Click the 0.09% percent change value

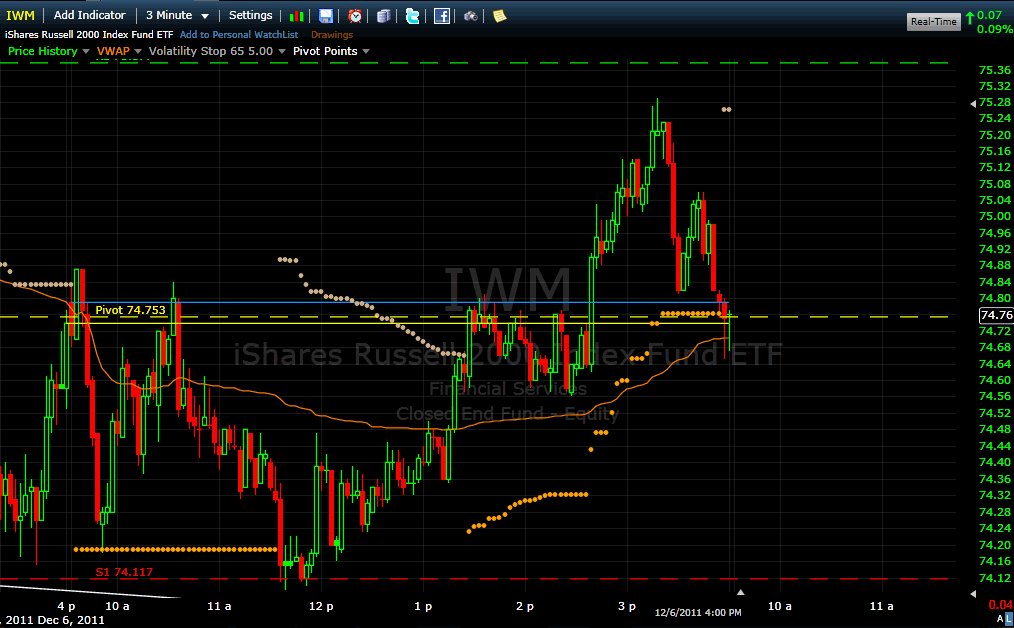coord(995,29)
